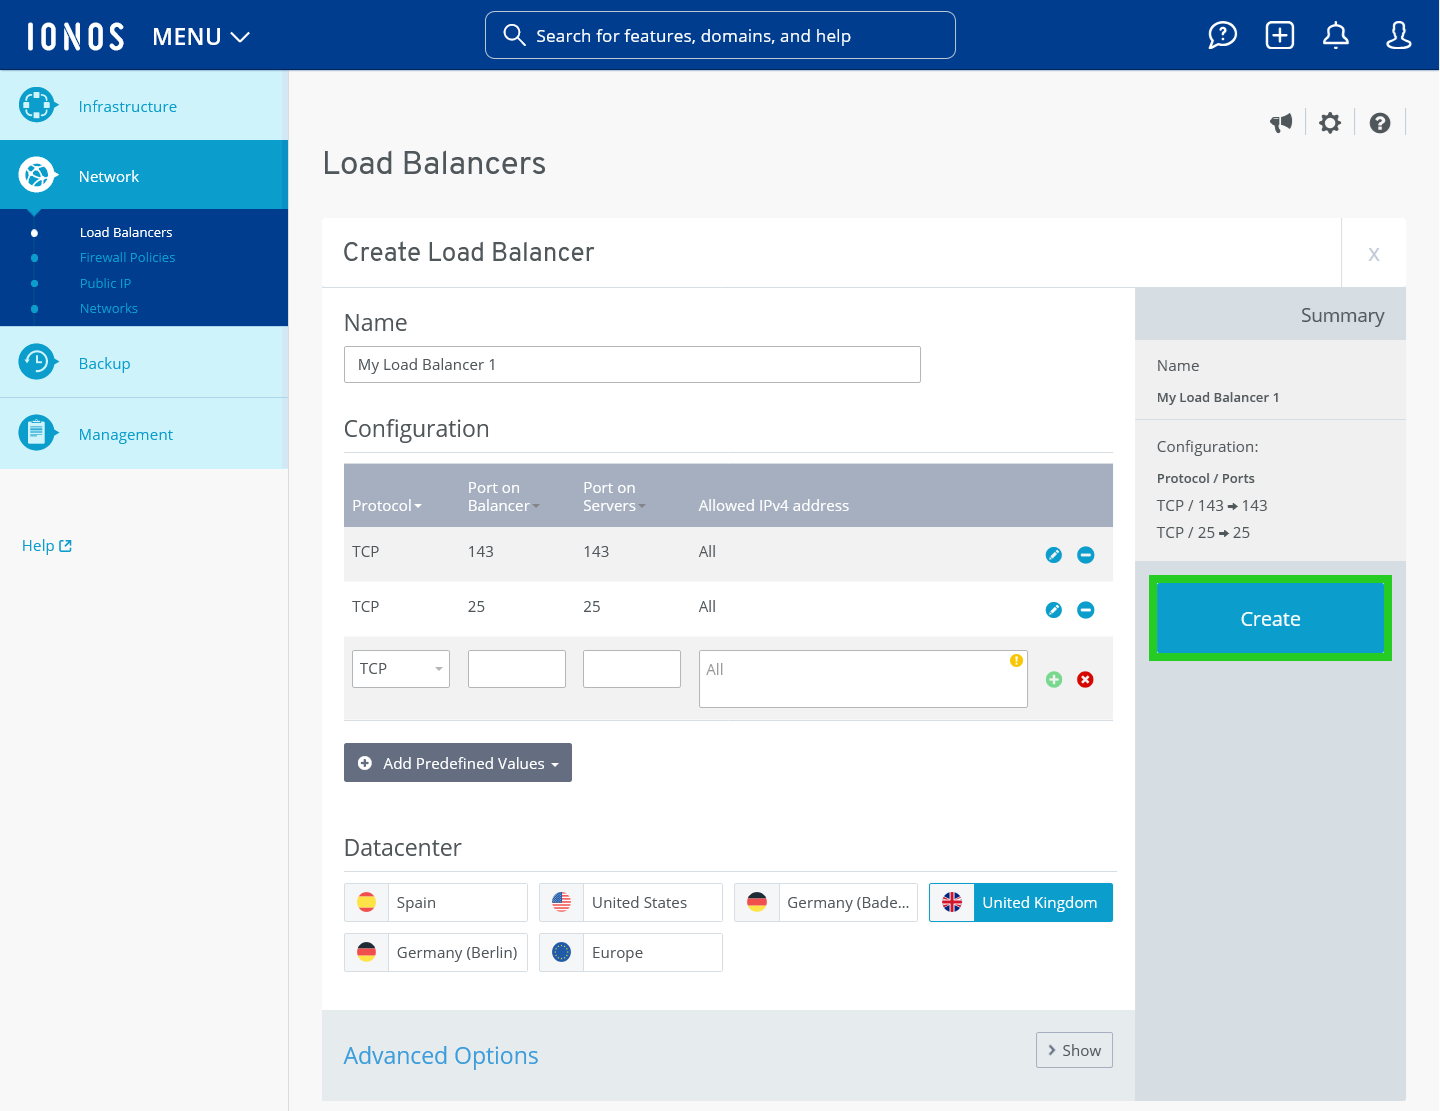This screenshot has height=1111, width=1440.
Task: Click the Create button
Action: tap(1270, 618)
